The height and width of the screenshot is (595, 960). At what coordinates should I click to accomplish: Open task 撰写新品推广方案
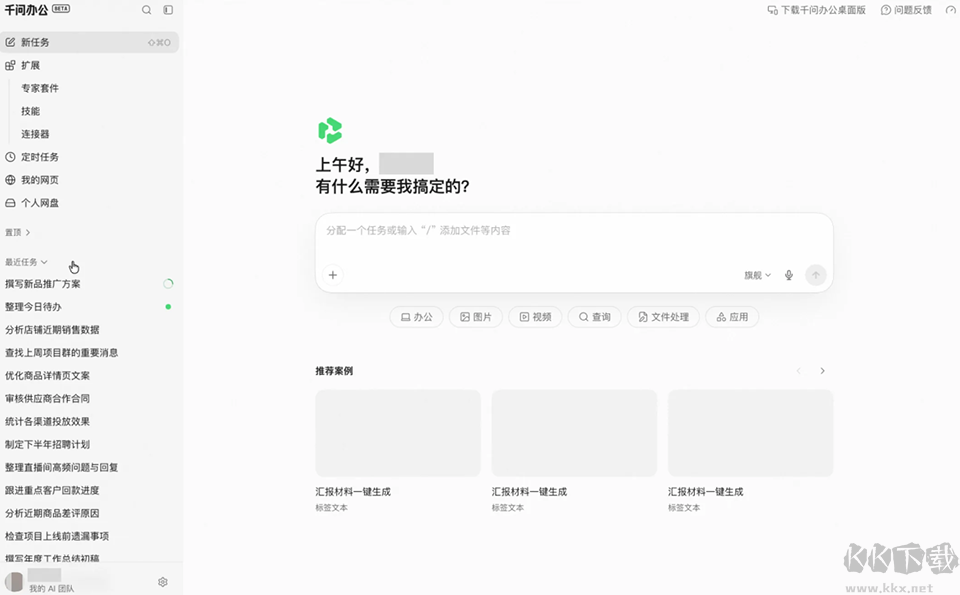click(43, 284)
